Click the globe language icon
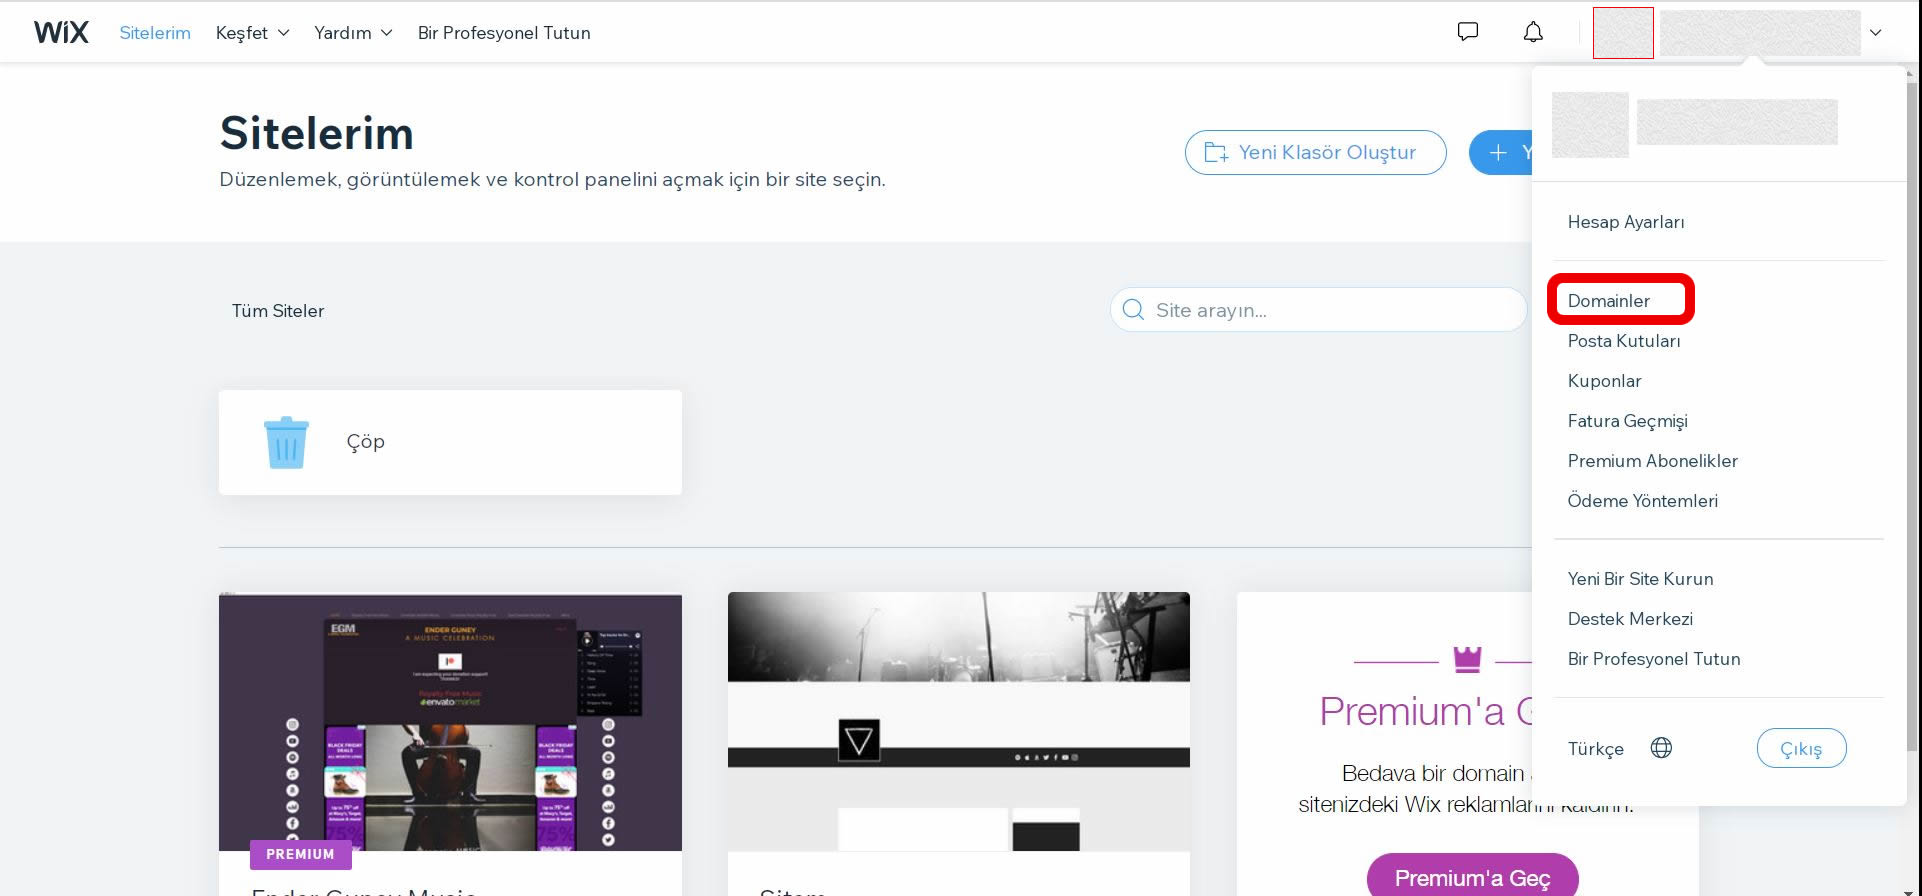The width and height of the screenshot is (1922, 896). (1661, 748)
